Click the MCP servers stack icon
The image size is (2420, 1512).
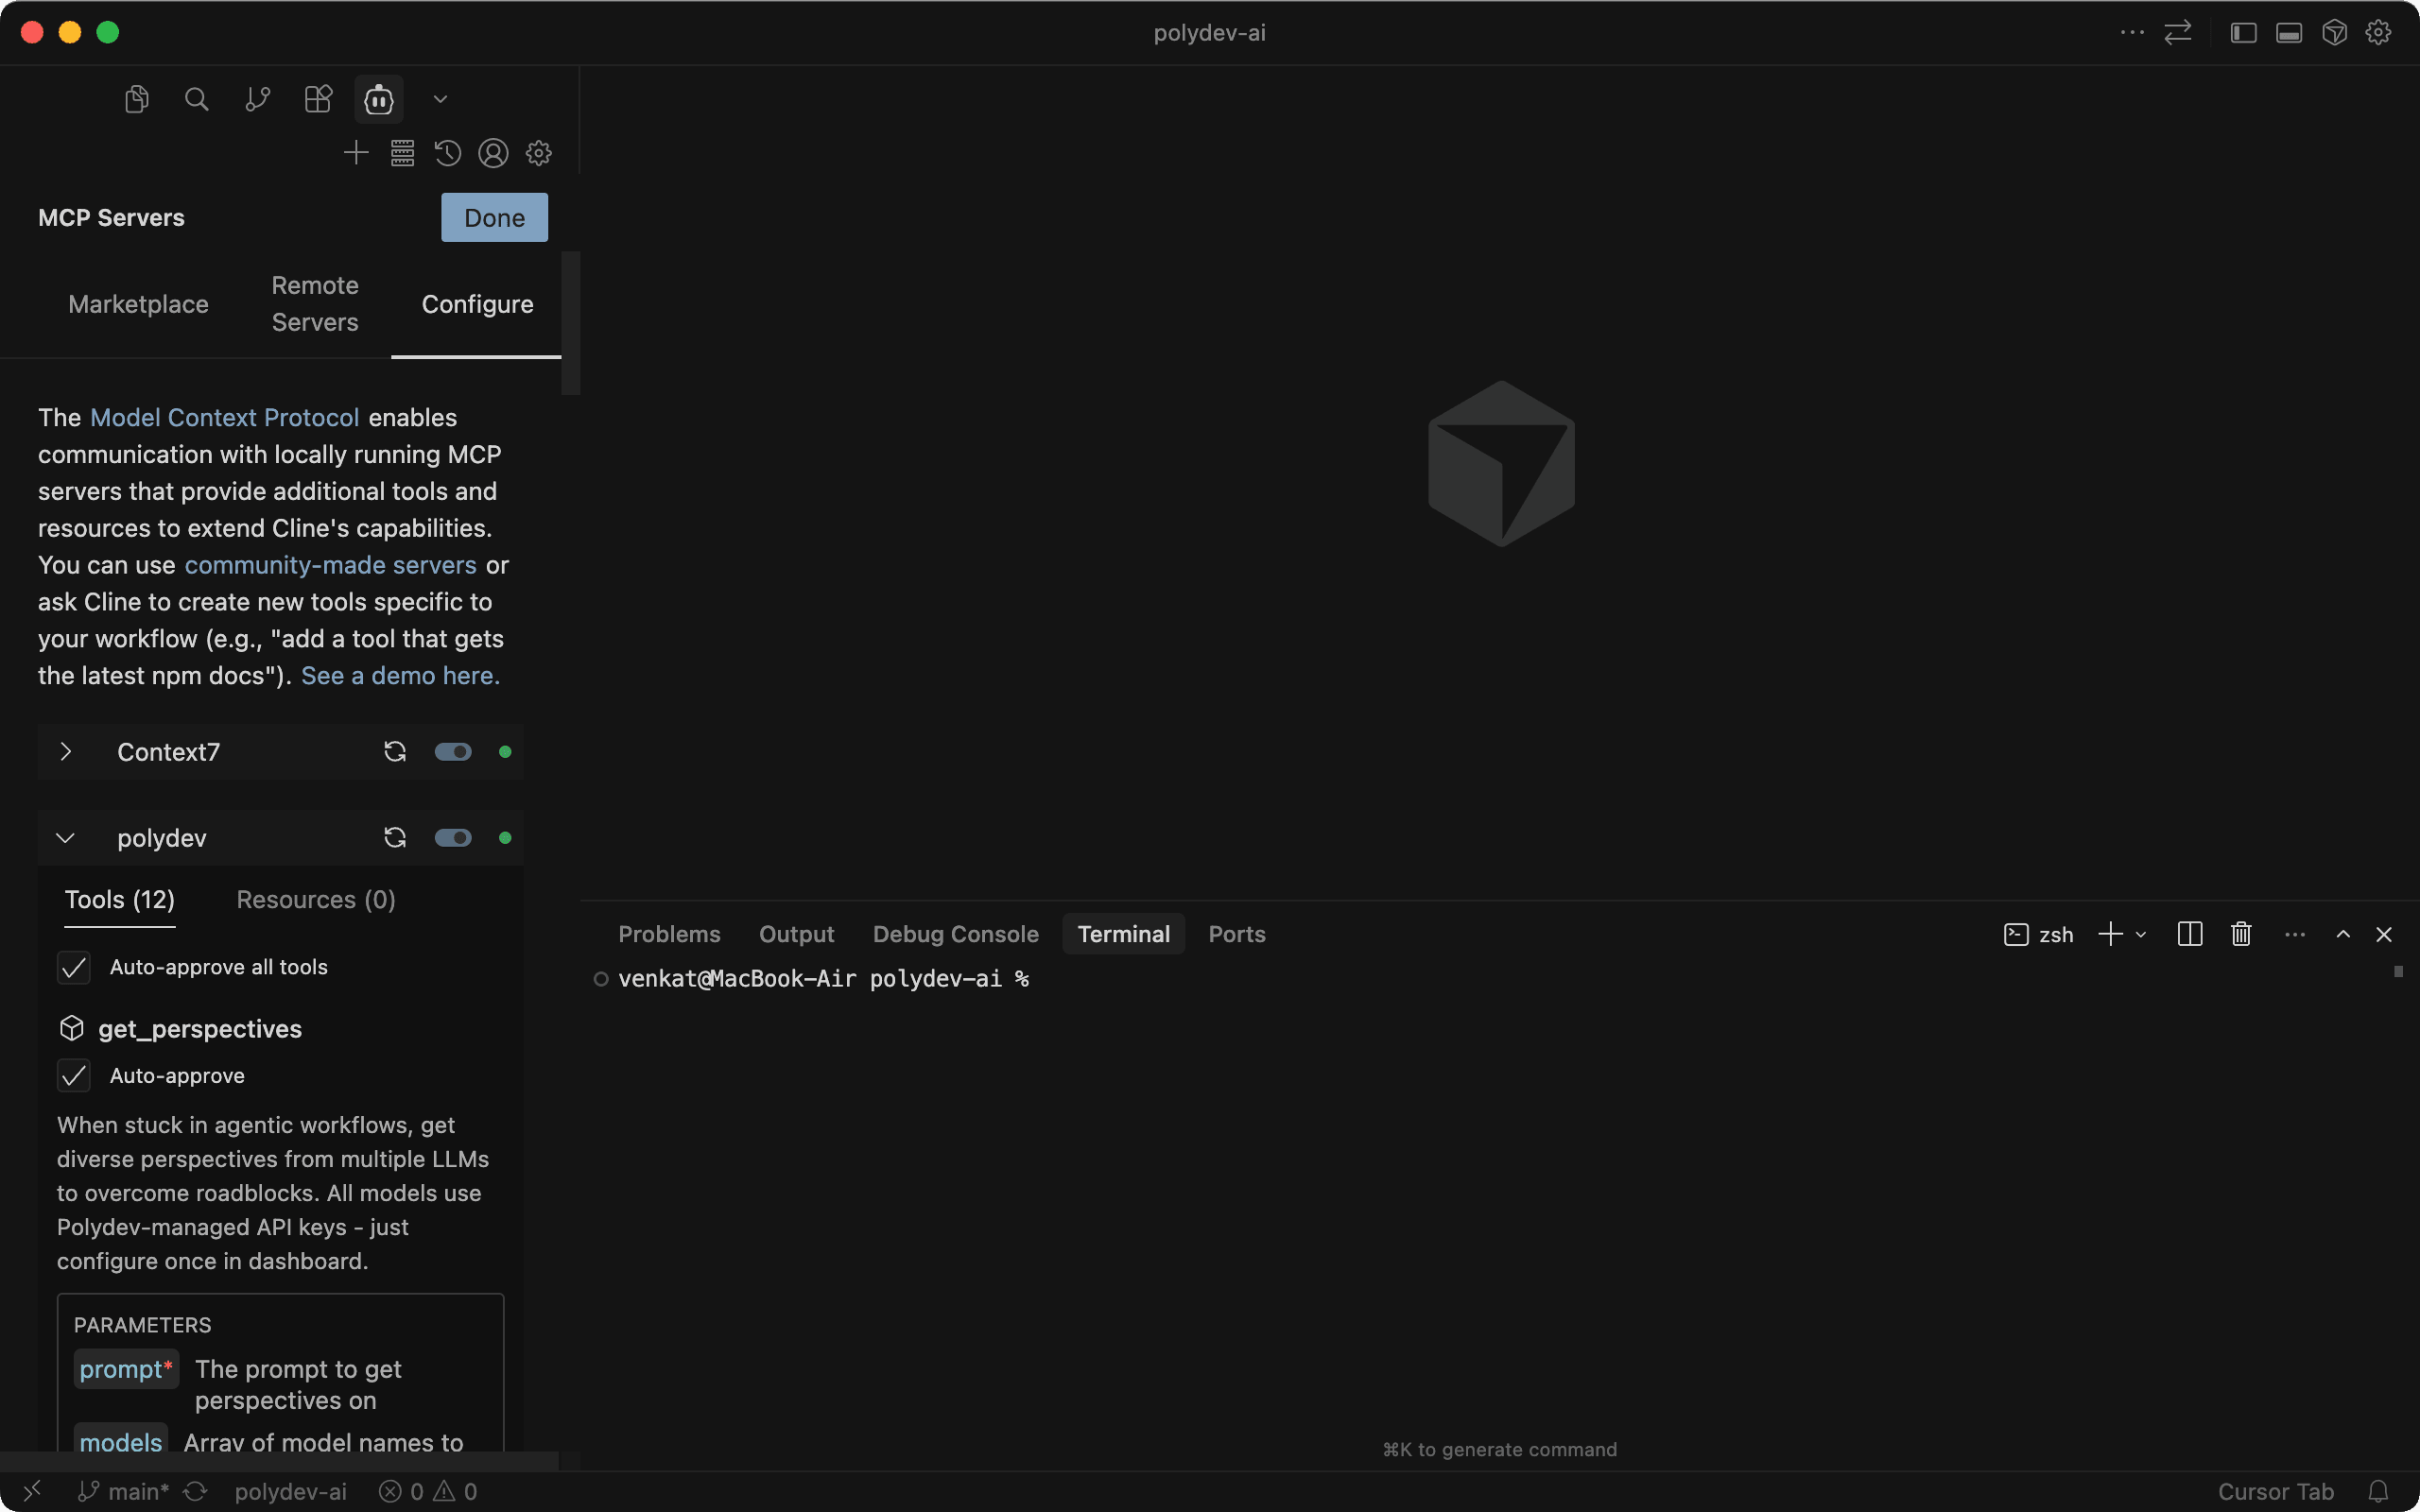tap(402, 153)
